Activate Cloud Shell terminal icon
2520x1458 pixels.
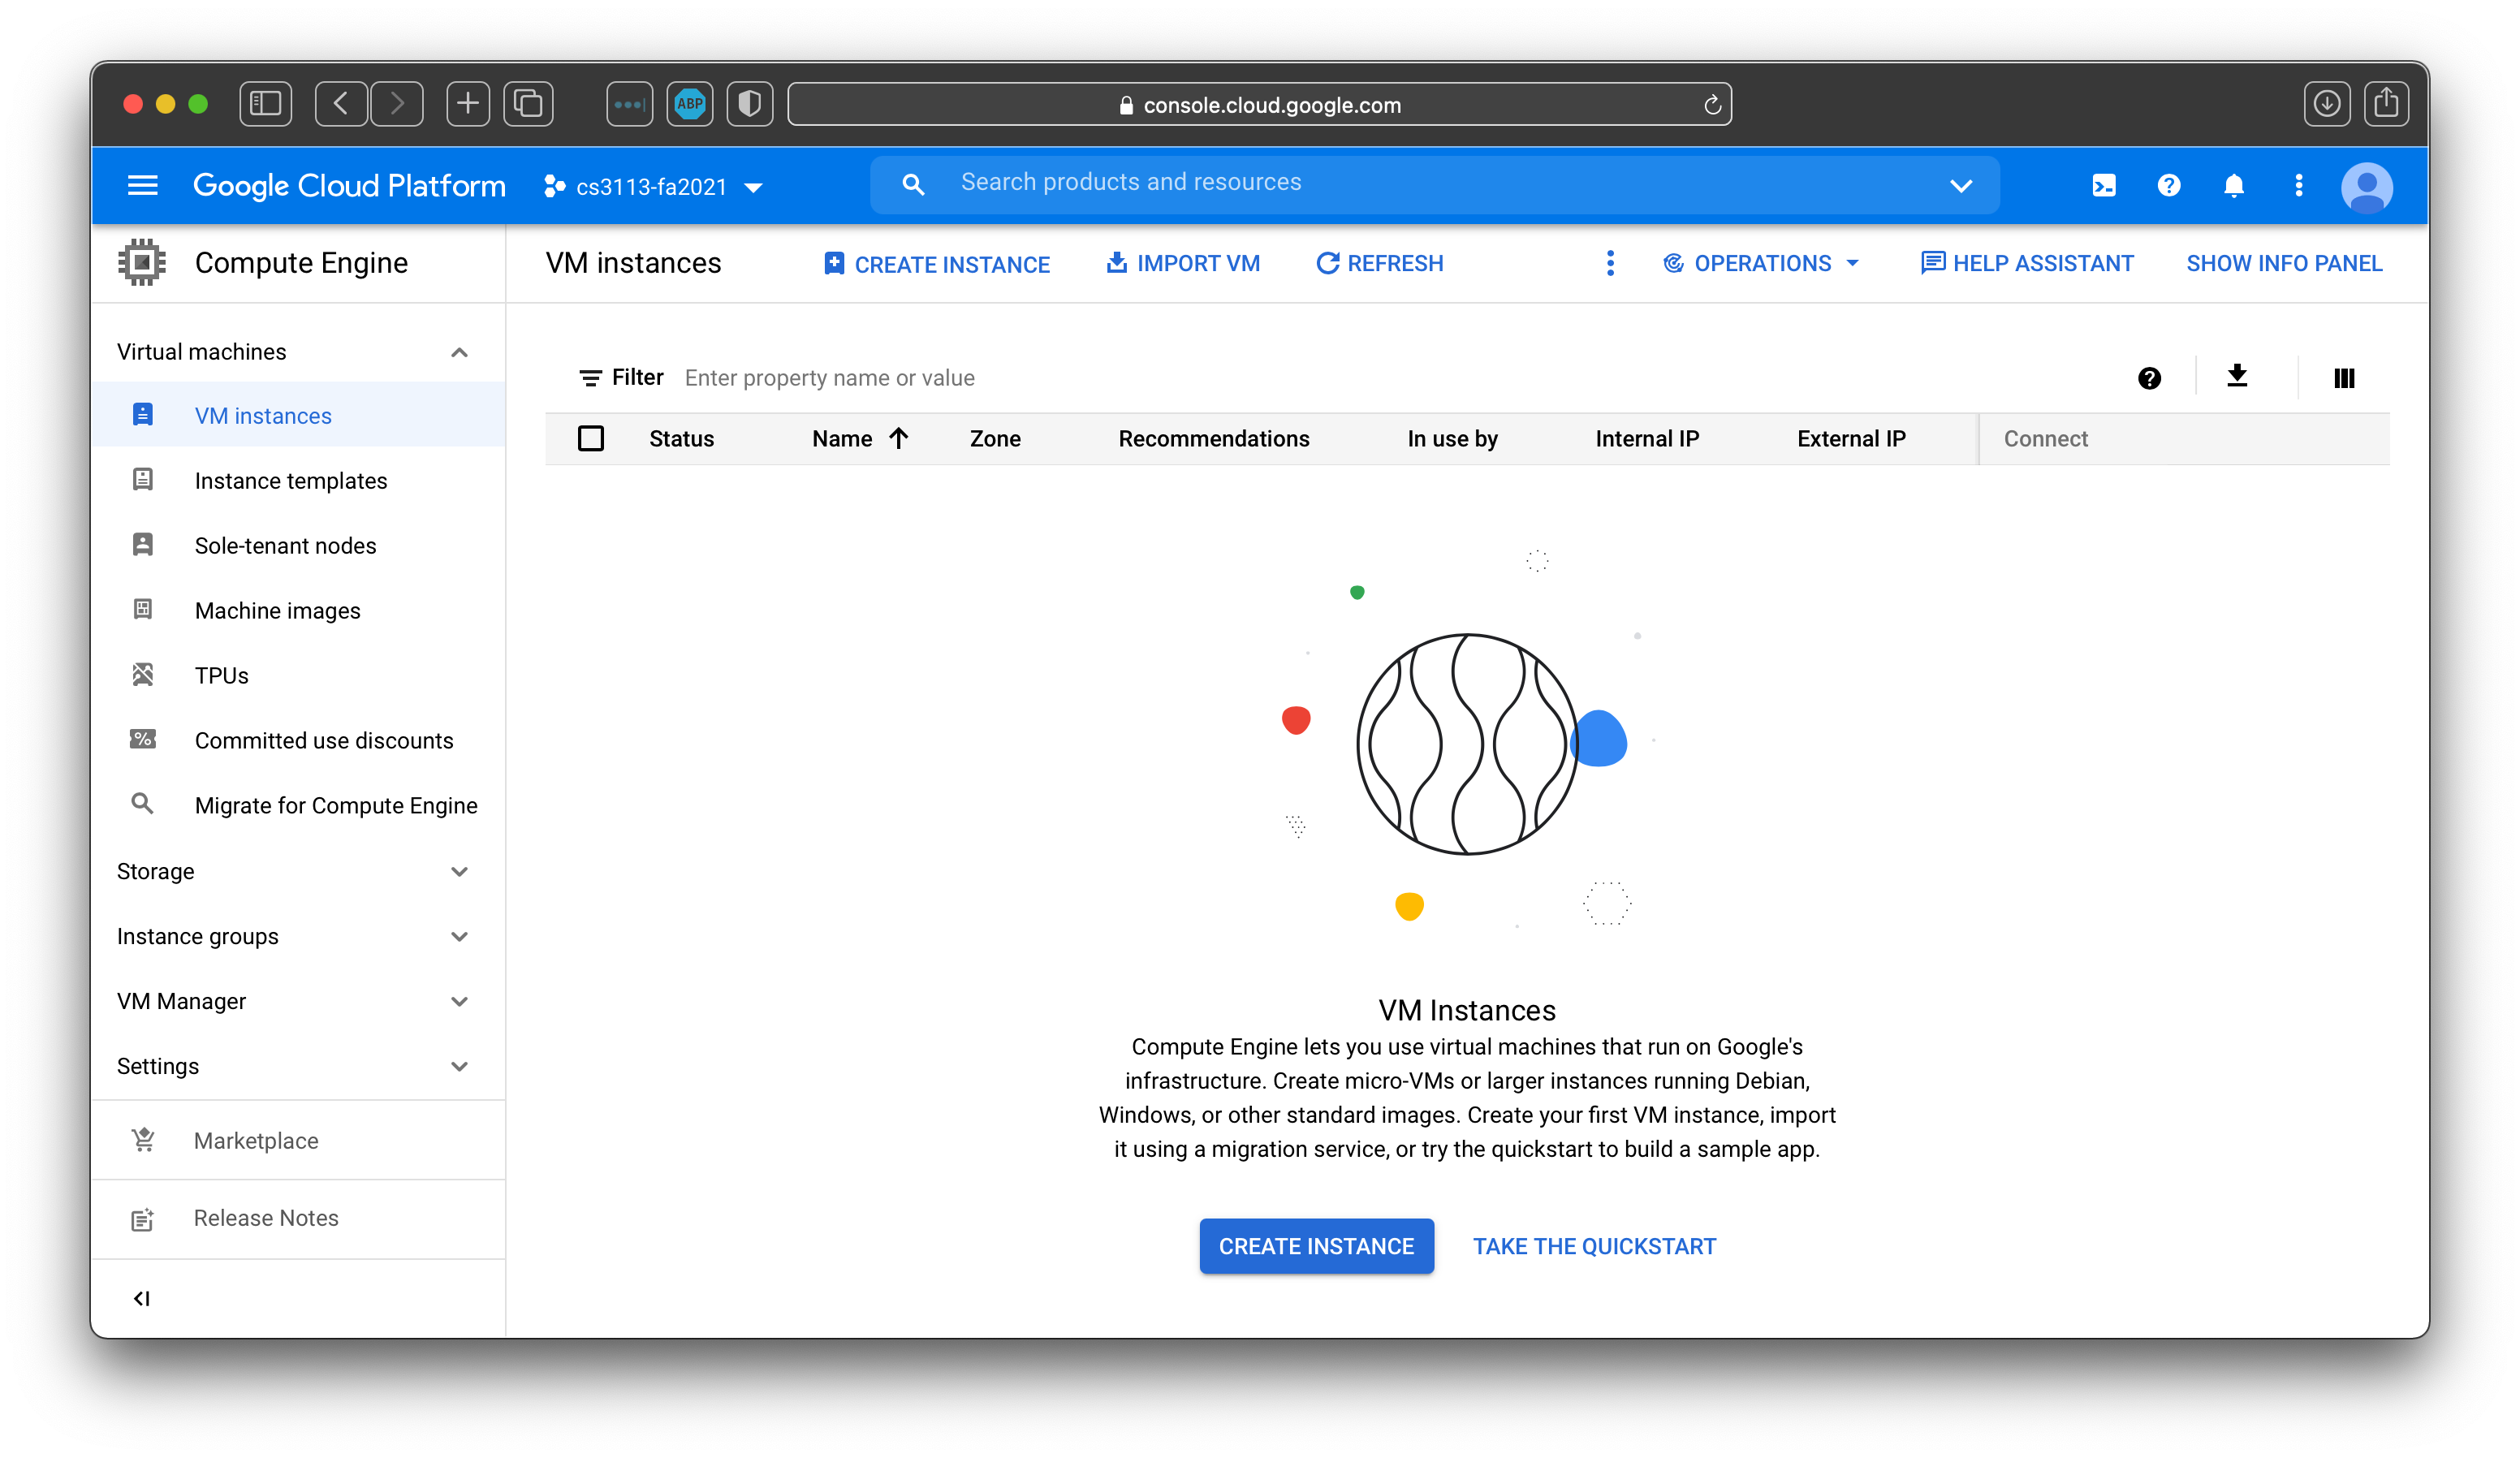2103,185
